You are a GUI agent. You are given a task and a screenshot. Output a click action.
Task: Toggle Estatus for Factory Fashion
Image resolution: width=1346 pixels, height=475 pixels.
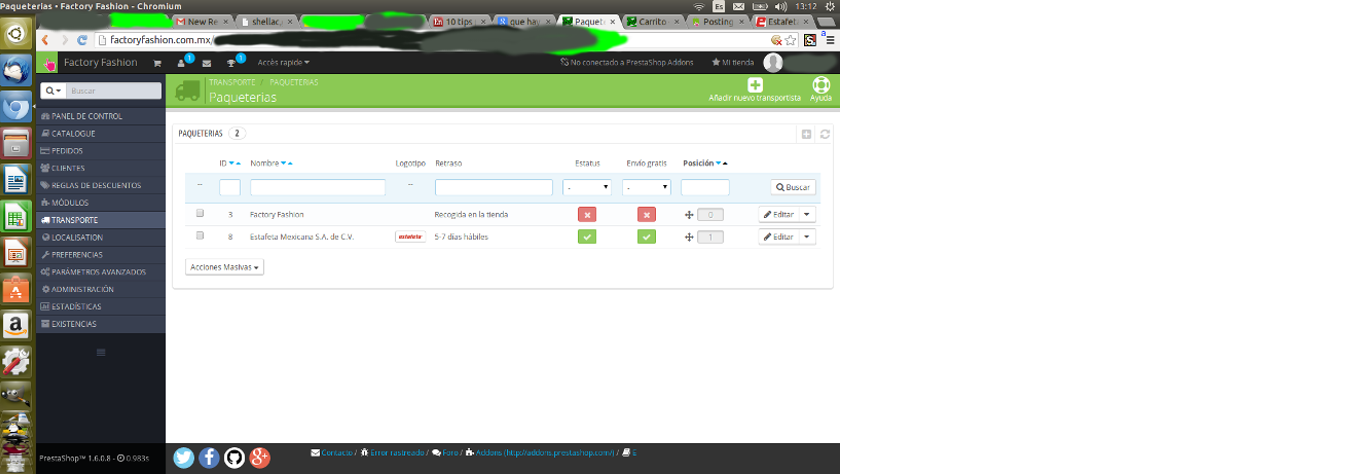[587, 214]
